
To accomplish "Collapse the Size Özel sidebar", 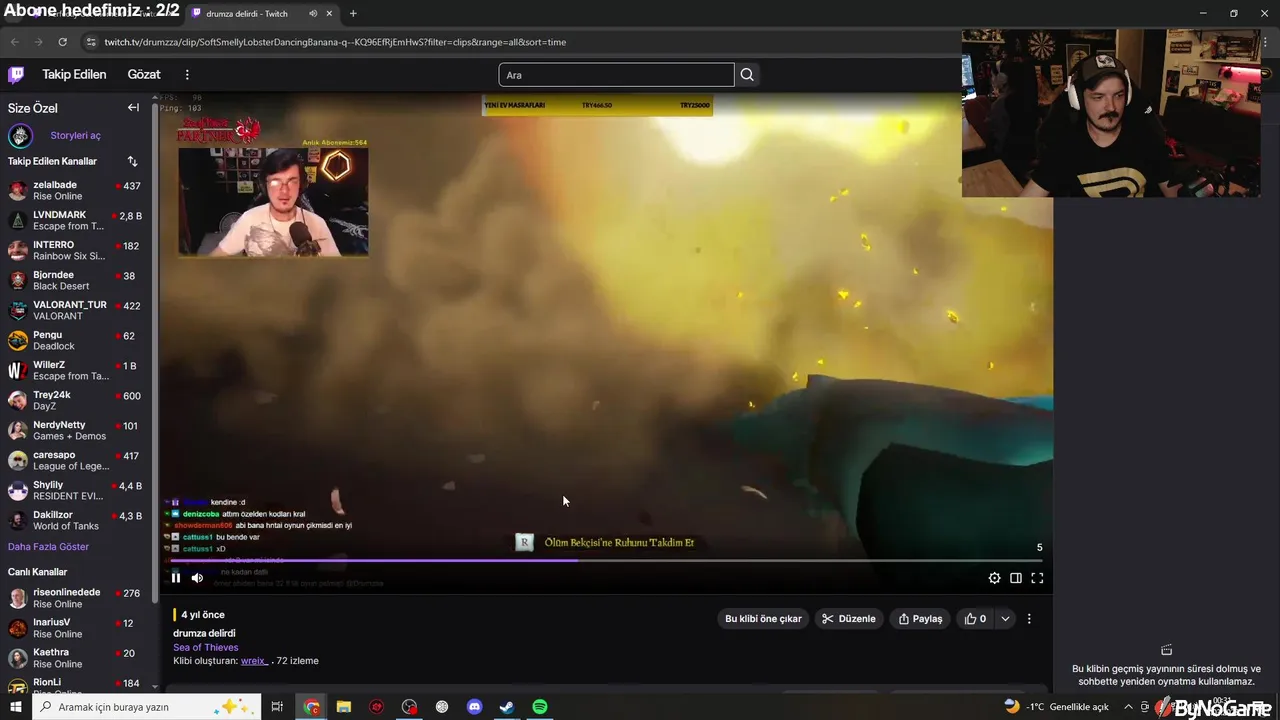I will pos(133,108).
